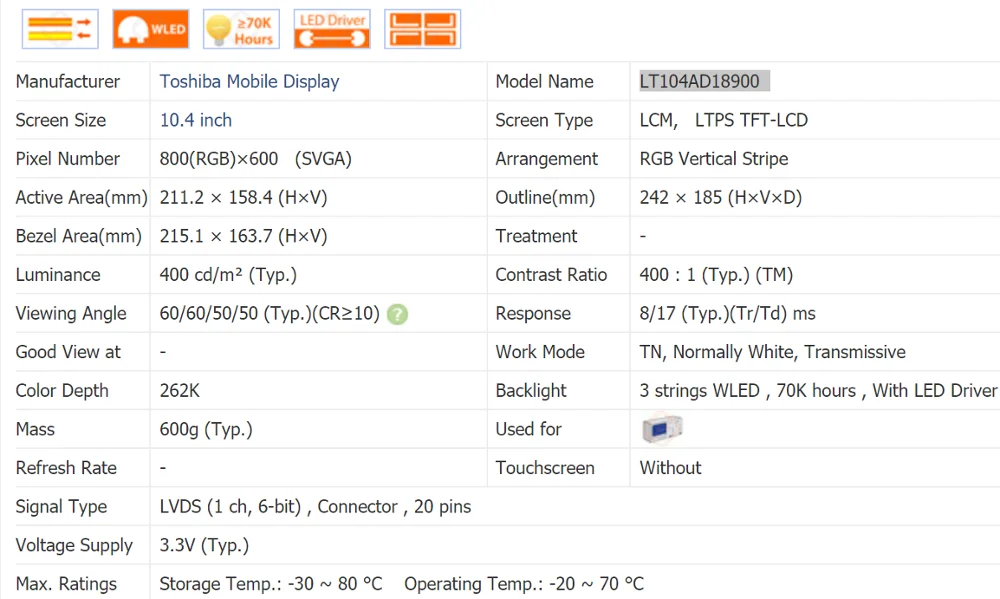Click the 800(RGB)×600 (SVGA) value
The image size is (1000, 599).
[x=256, y=159]
